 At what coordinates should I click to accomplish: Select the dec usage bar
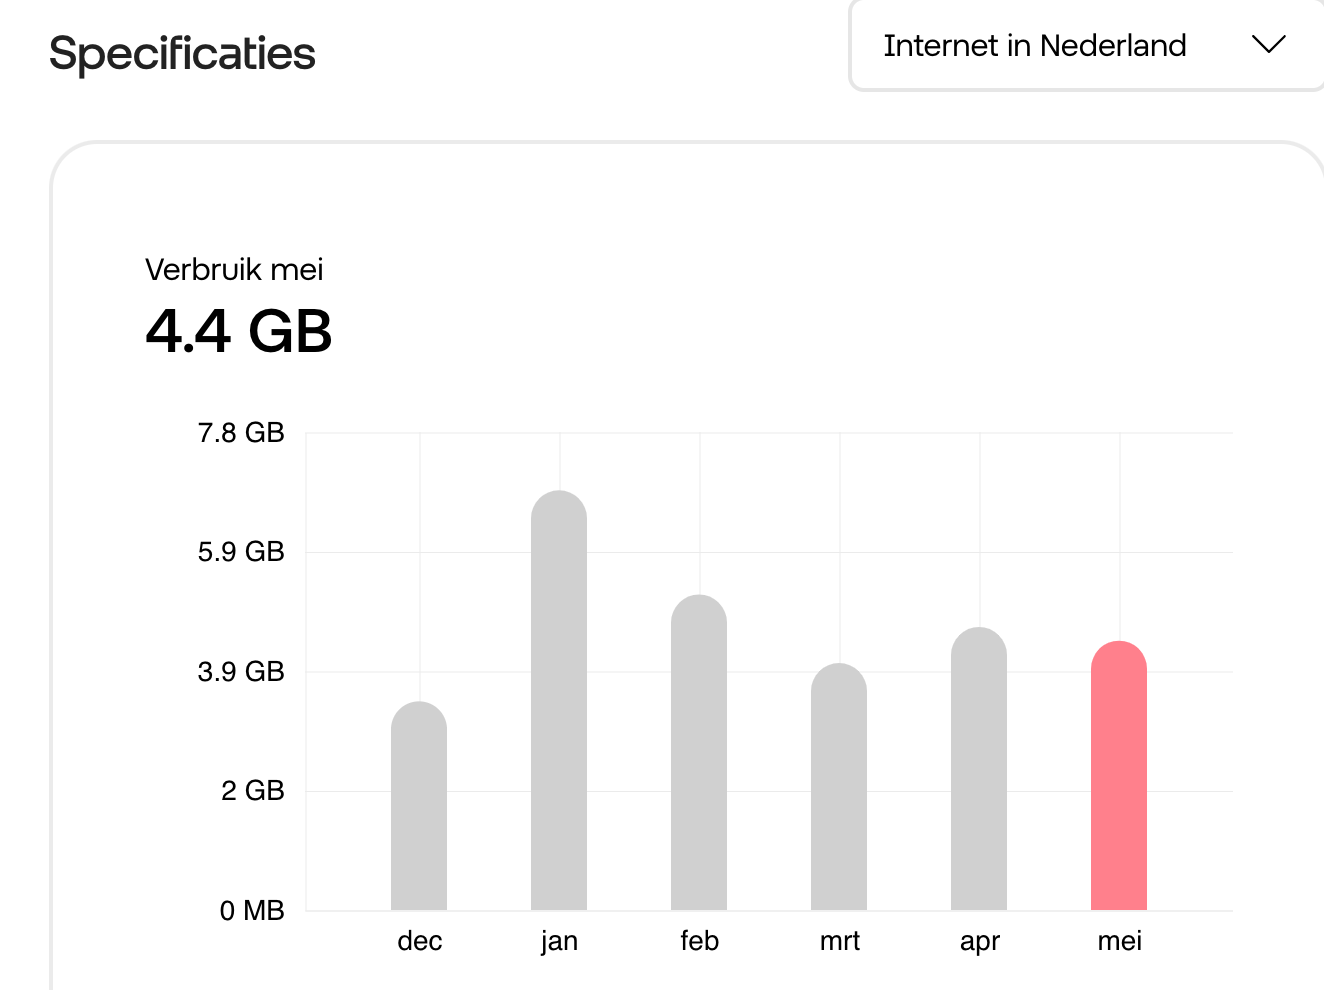pyautogui.click(x=419, y=806)
